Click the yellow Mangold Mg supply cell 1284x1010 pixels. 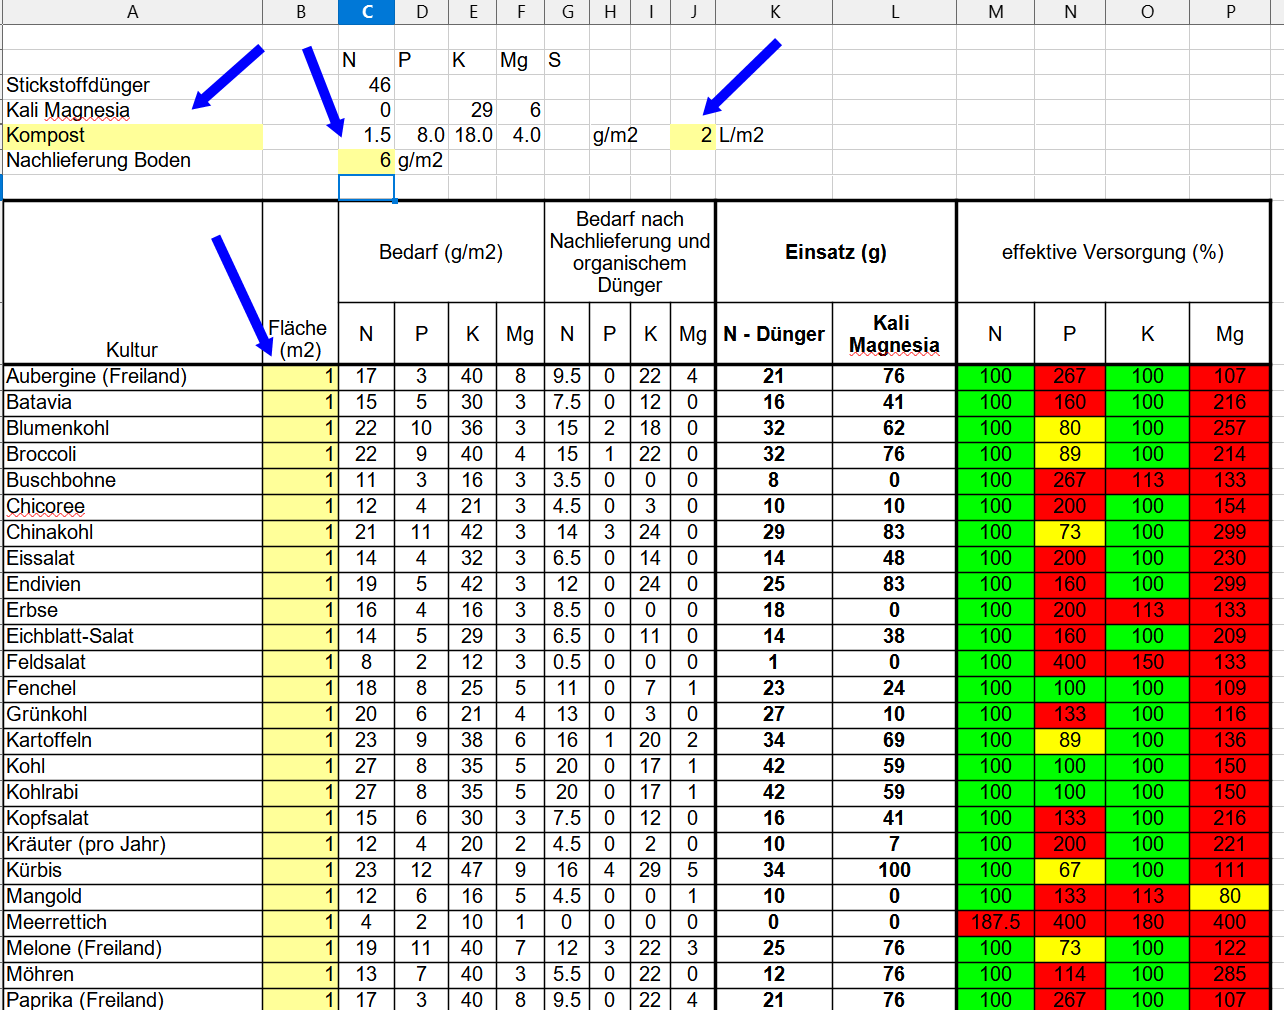coord(1229,896)
